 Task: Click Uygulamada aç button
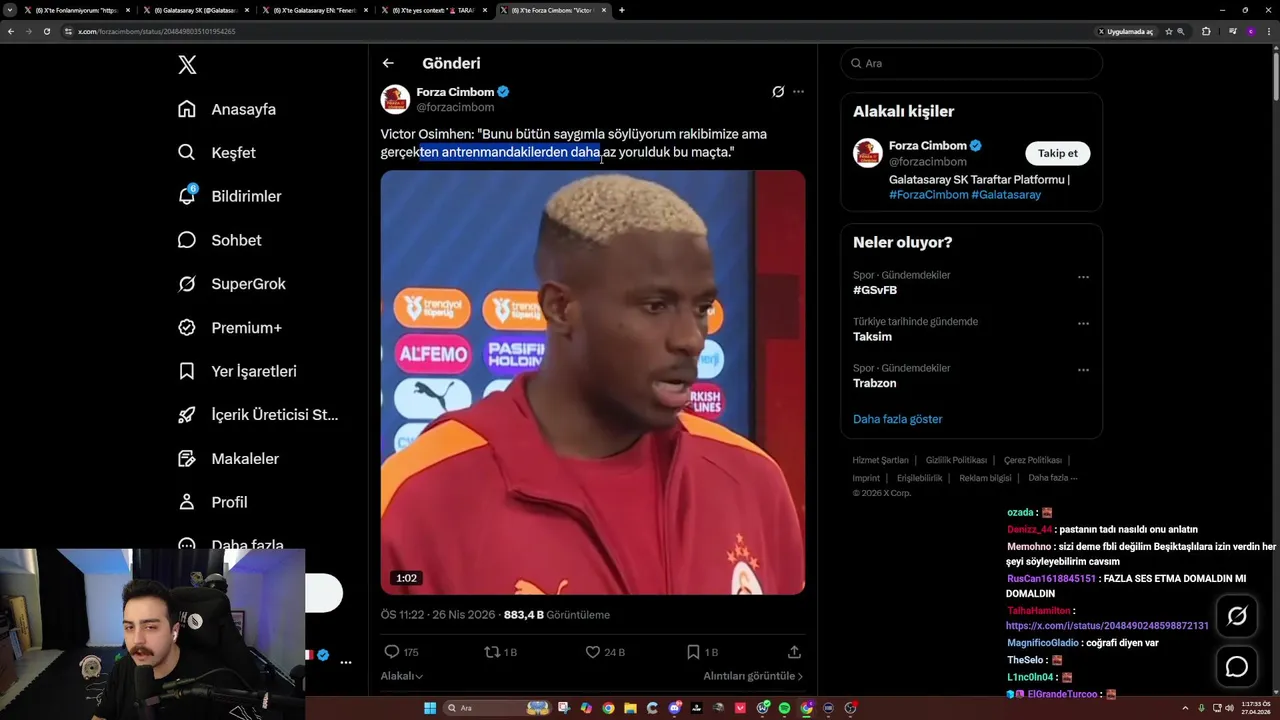(x=1126, y=31)
